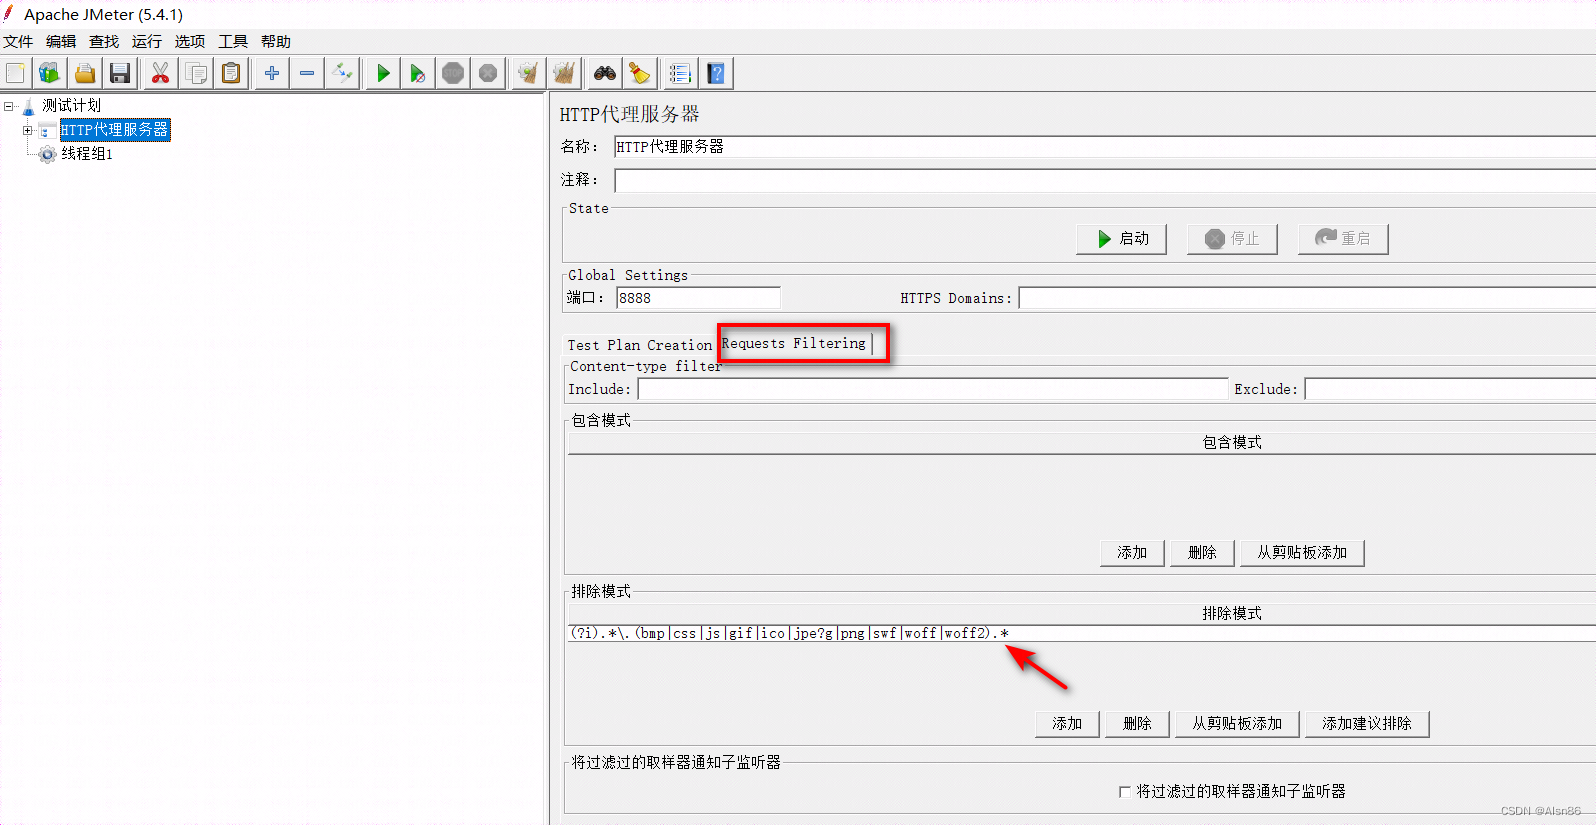The height and width of the screenshot is (825, 1596).
Task: Click 从剪贴板添加 under 排除模式 table
Action: click(1237, 724)
